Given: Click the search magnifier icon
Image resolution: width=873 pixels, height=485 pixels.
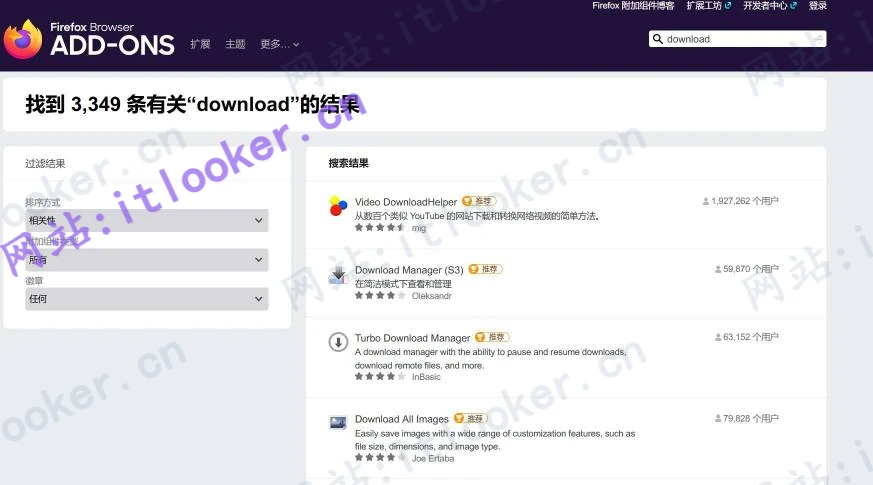Looking at the screenshot, I should 658,39.
